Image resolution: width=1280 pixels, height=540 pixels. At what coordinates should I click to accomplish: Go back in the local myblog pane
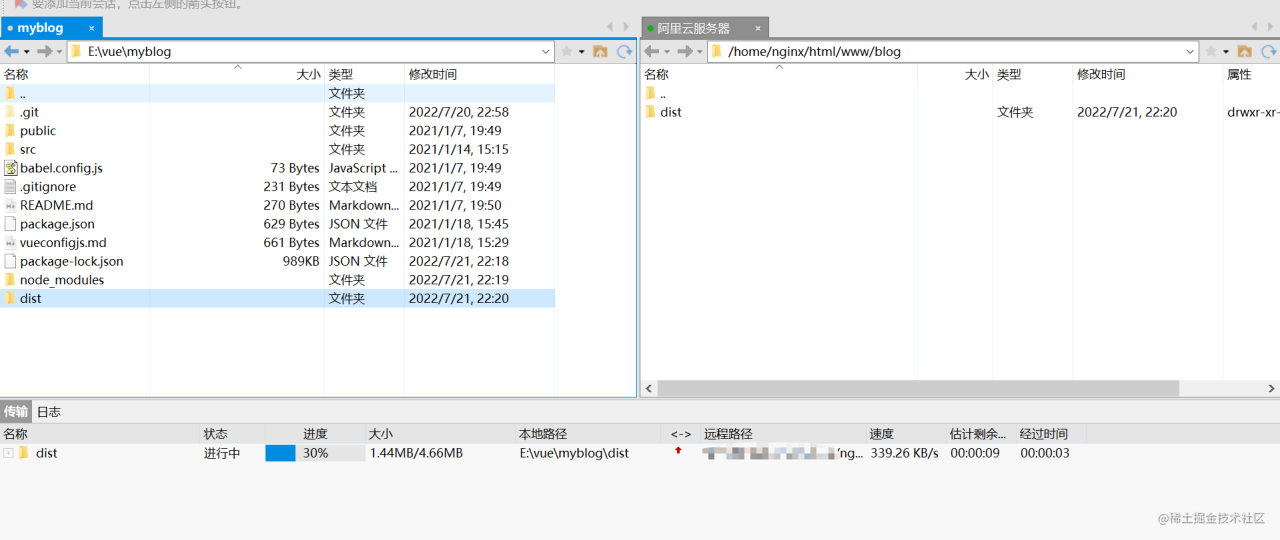coord(12,51)
